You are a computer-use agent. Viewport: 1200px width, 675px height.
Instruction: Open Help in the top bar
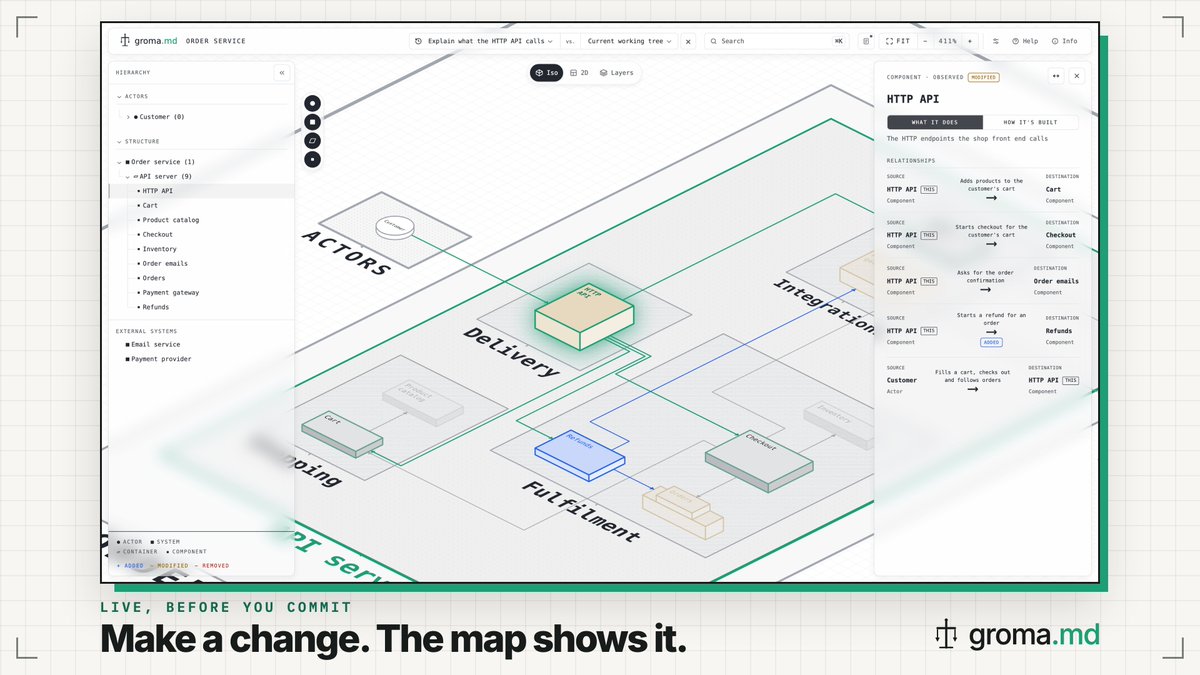point(1025,41)
